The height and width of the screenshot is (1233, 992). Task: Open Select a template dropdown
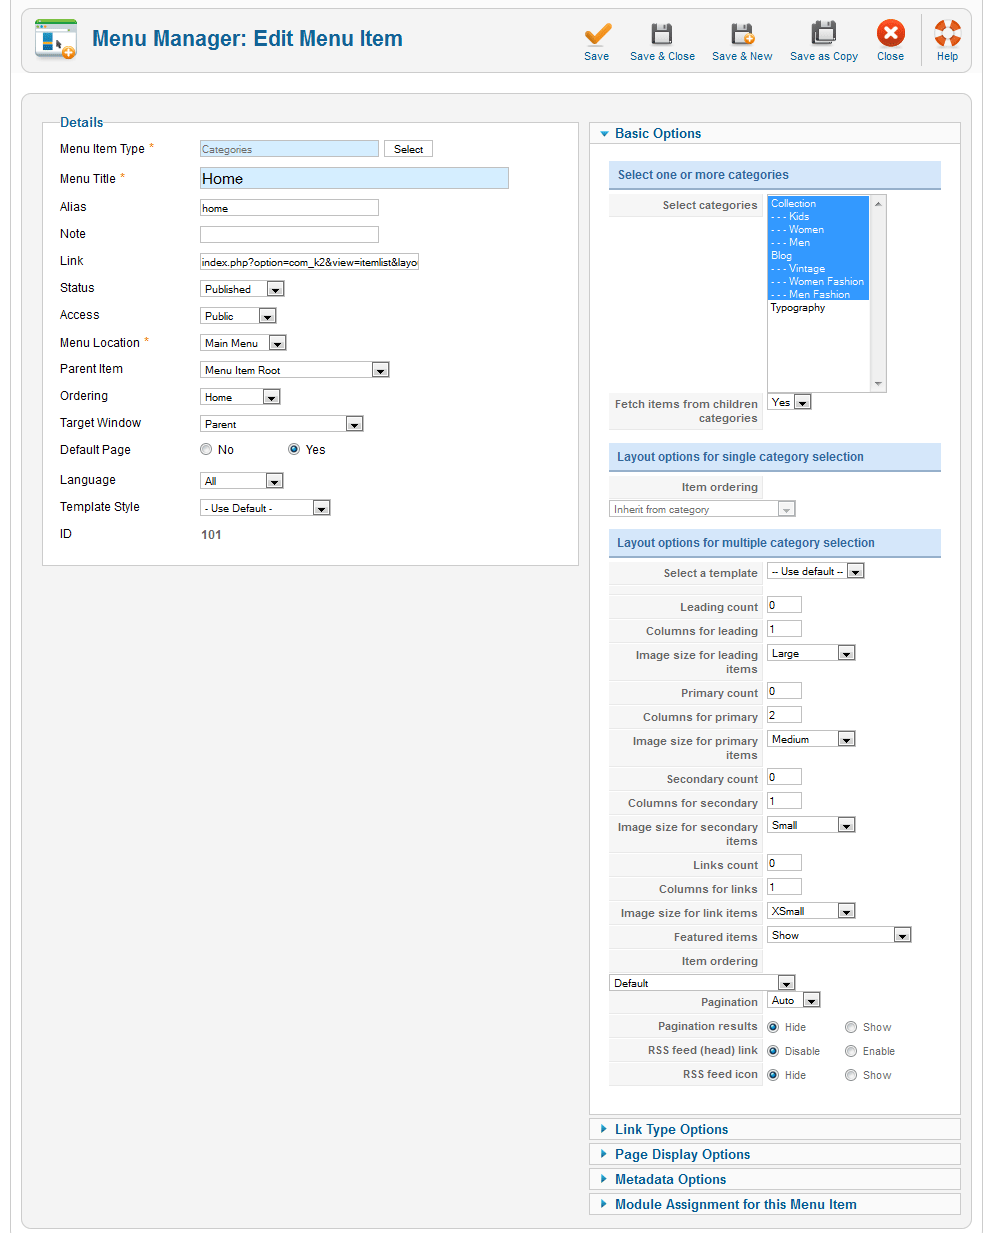815,571
